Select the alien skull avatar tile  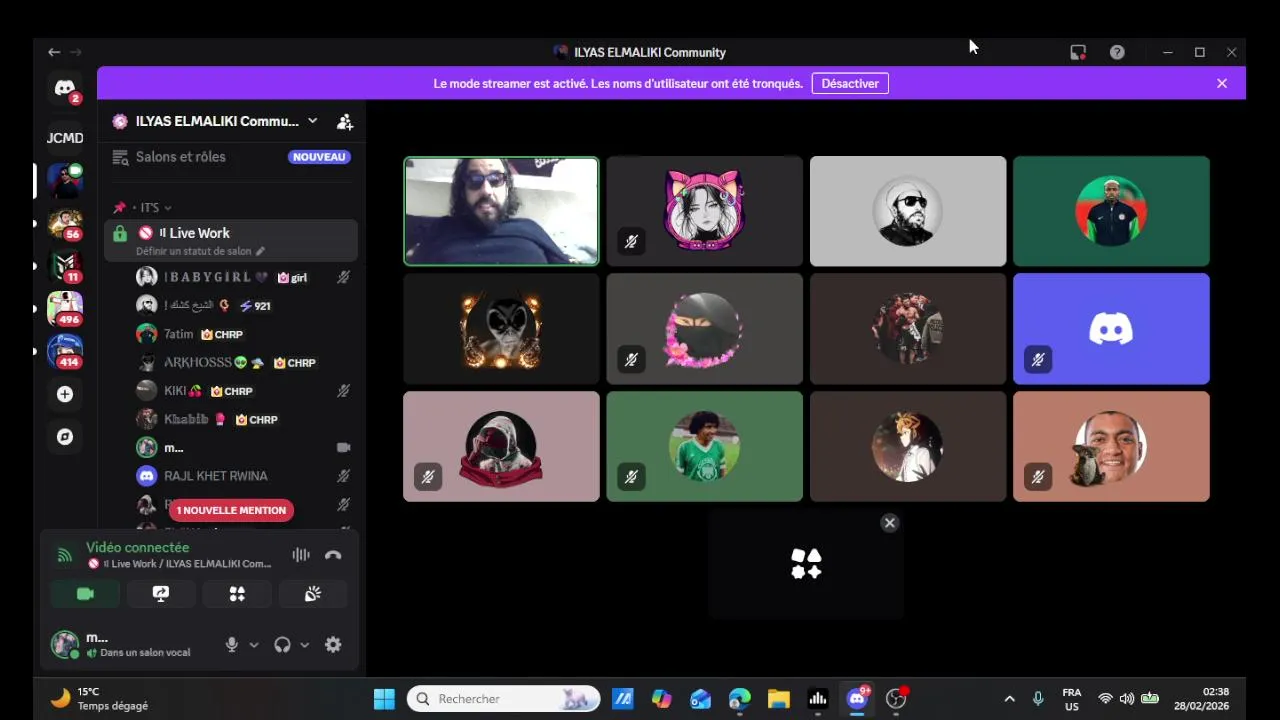[x=501, y=329]
